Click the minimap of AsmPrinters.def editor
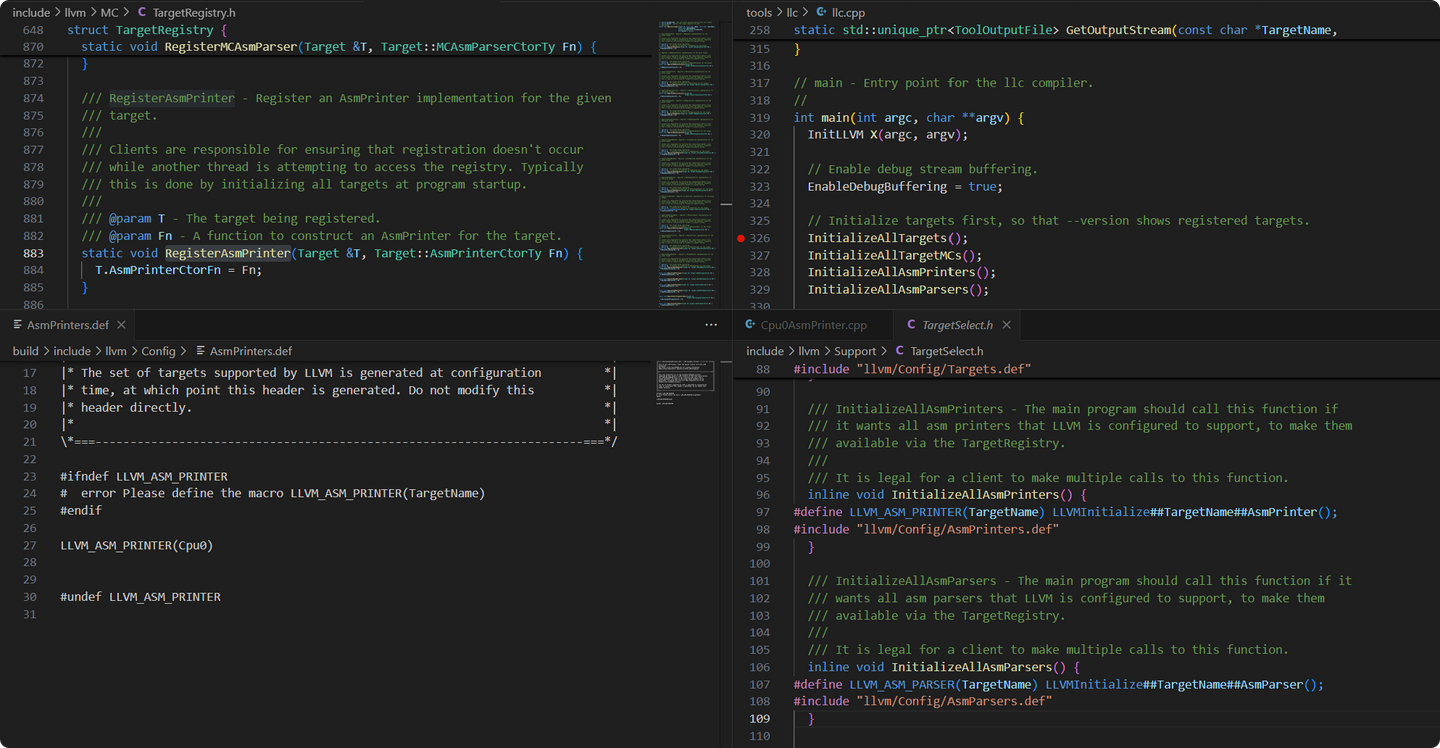The width and height of the screenshot is (1440, 748). [x=685, y=380]
